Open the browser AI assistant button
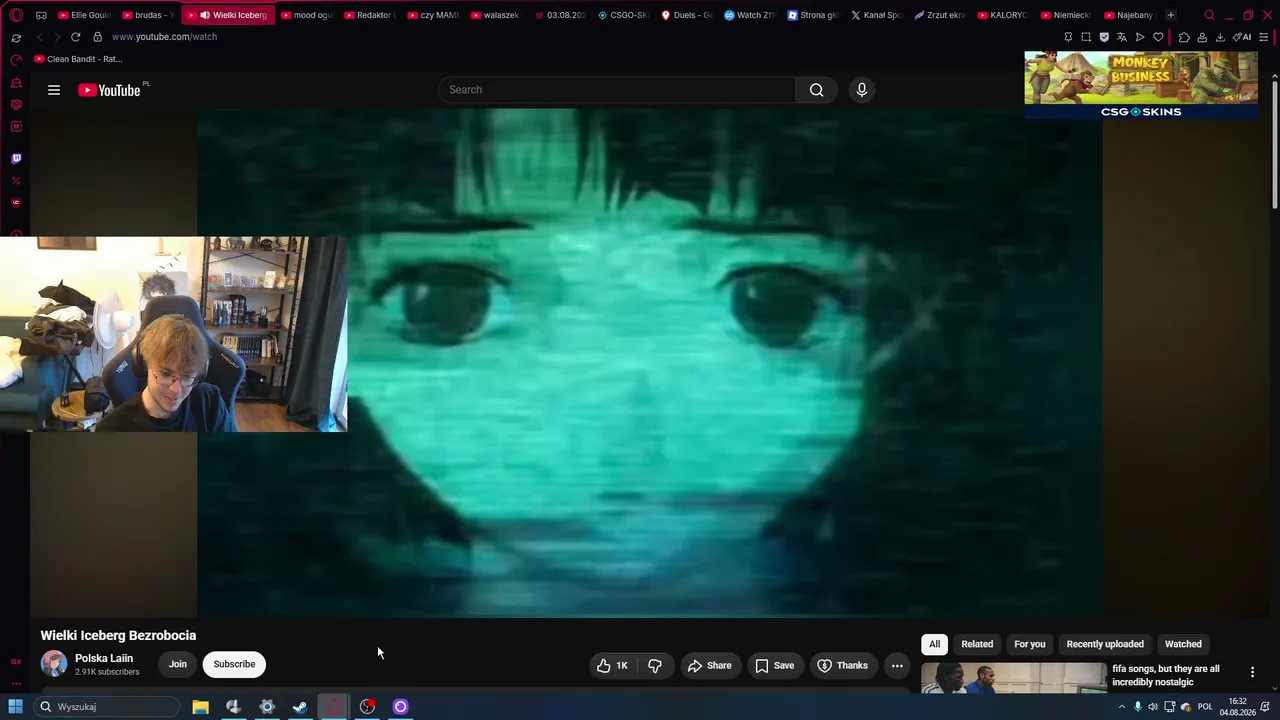The width and height of the screenshot is (1280, 720). coord(1242,37)
